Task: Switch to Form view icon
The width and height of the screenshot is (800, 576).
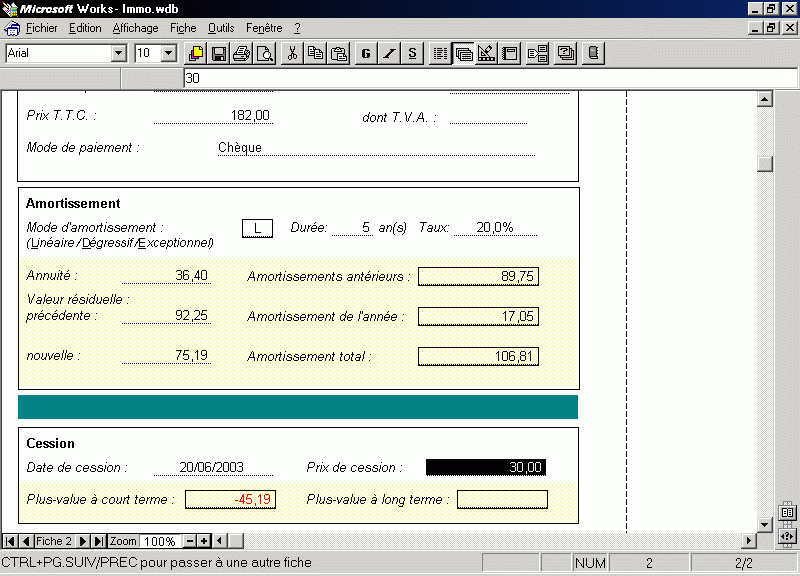Action: pyautogui.click(x=463, y=53)
